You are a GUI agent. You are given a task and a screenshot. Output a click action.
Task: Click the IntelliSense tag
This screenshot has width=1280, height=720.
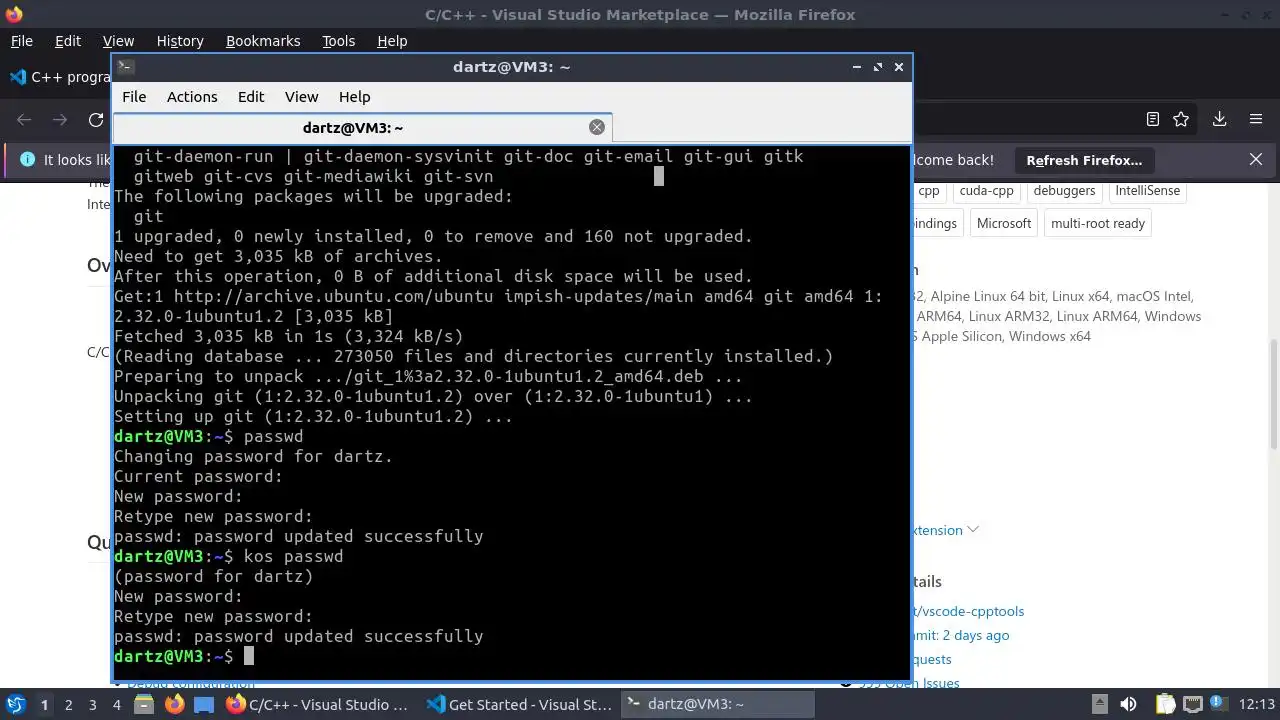[1147, 191]
